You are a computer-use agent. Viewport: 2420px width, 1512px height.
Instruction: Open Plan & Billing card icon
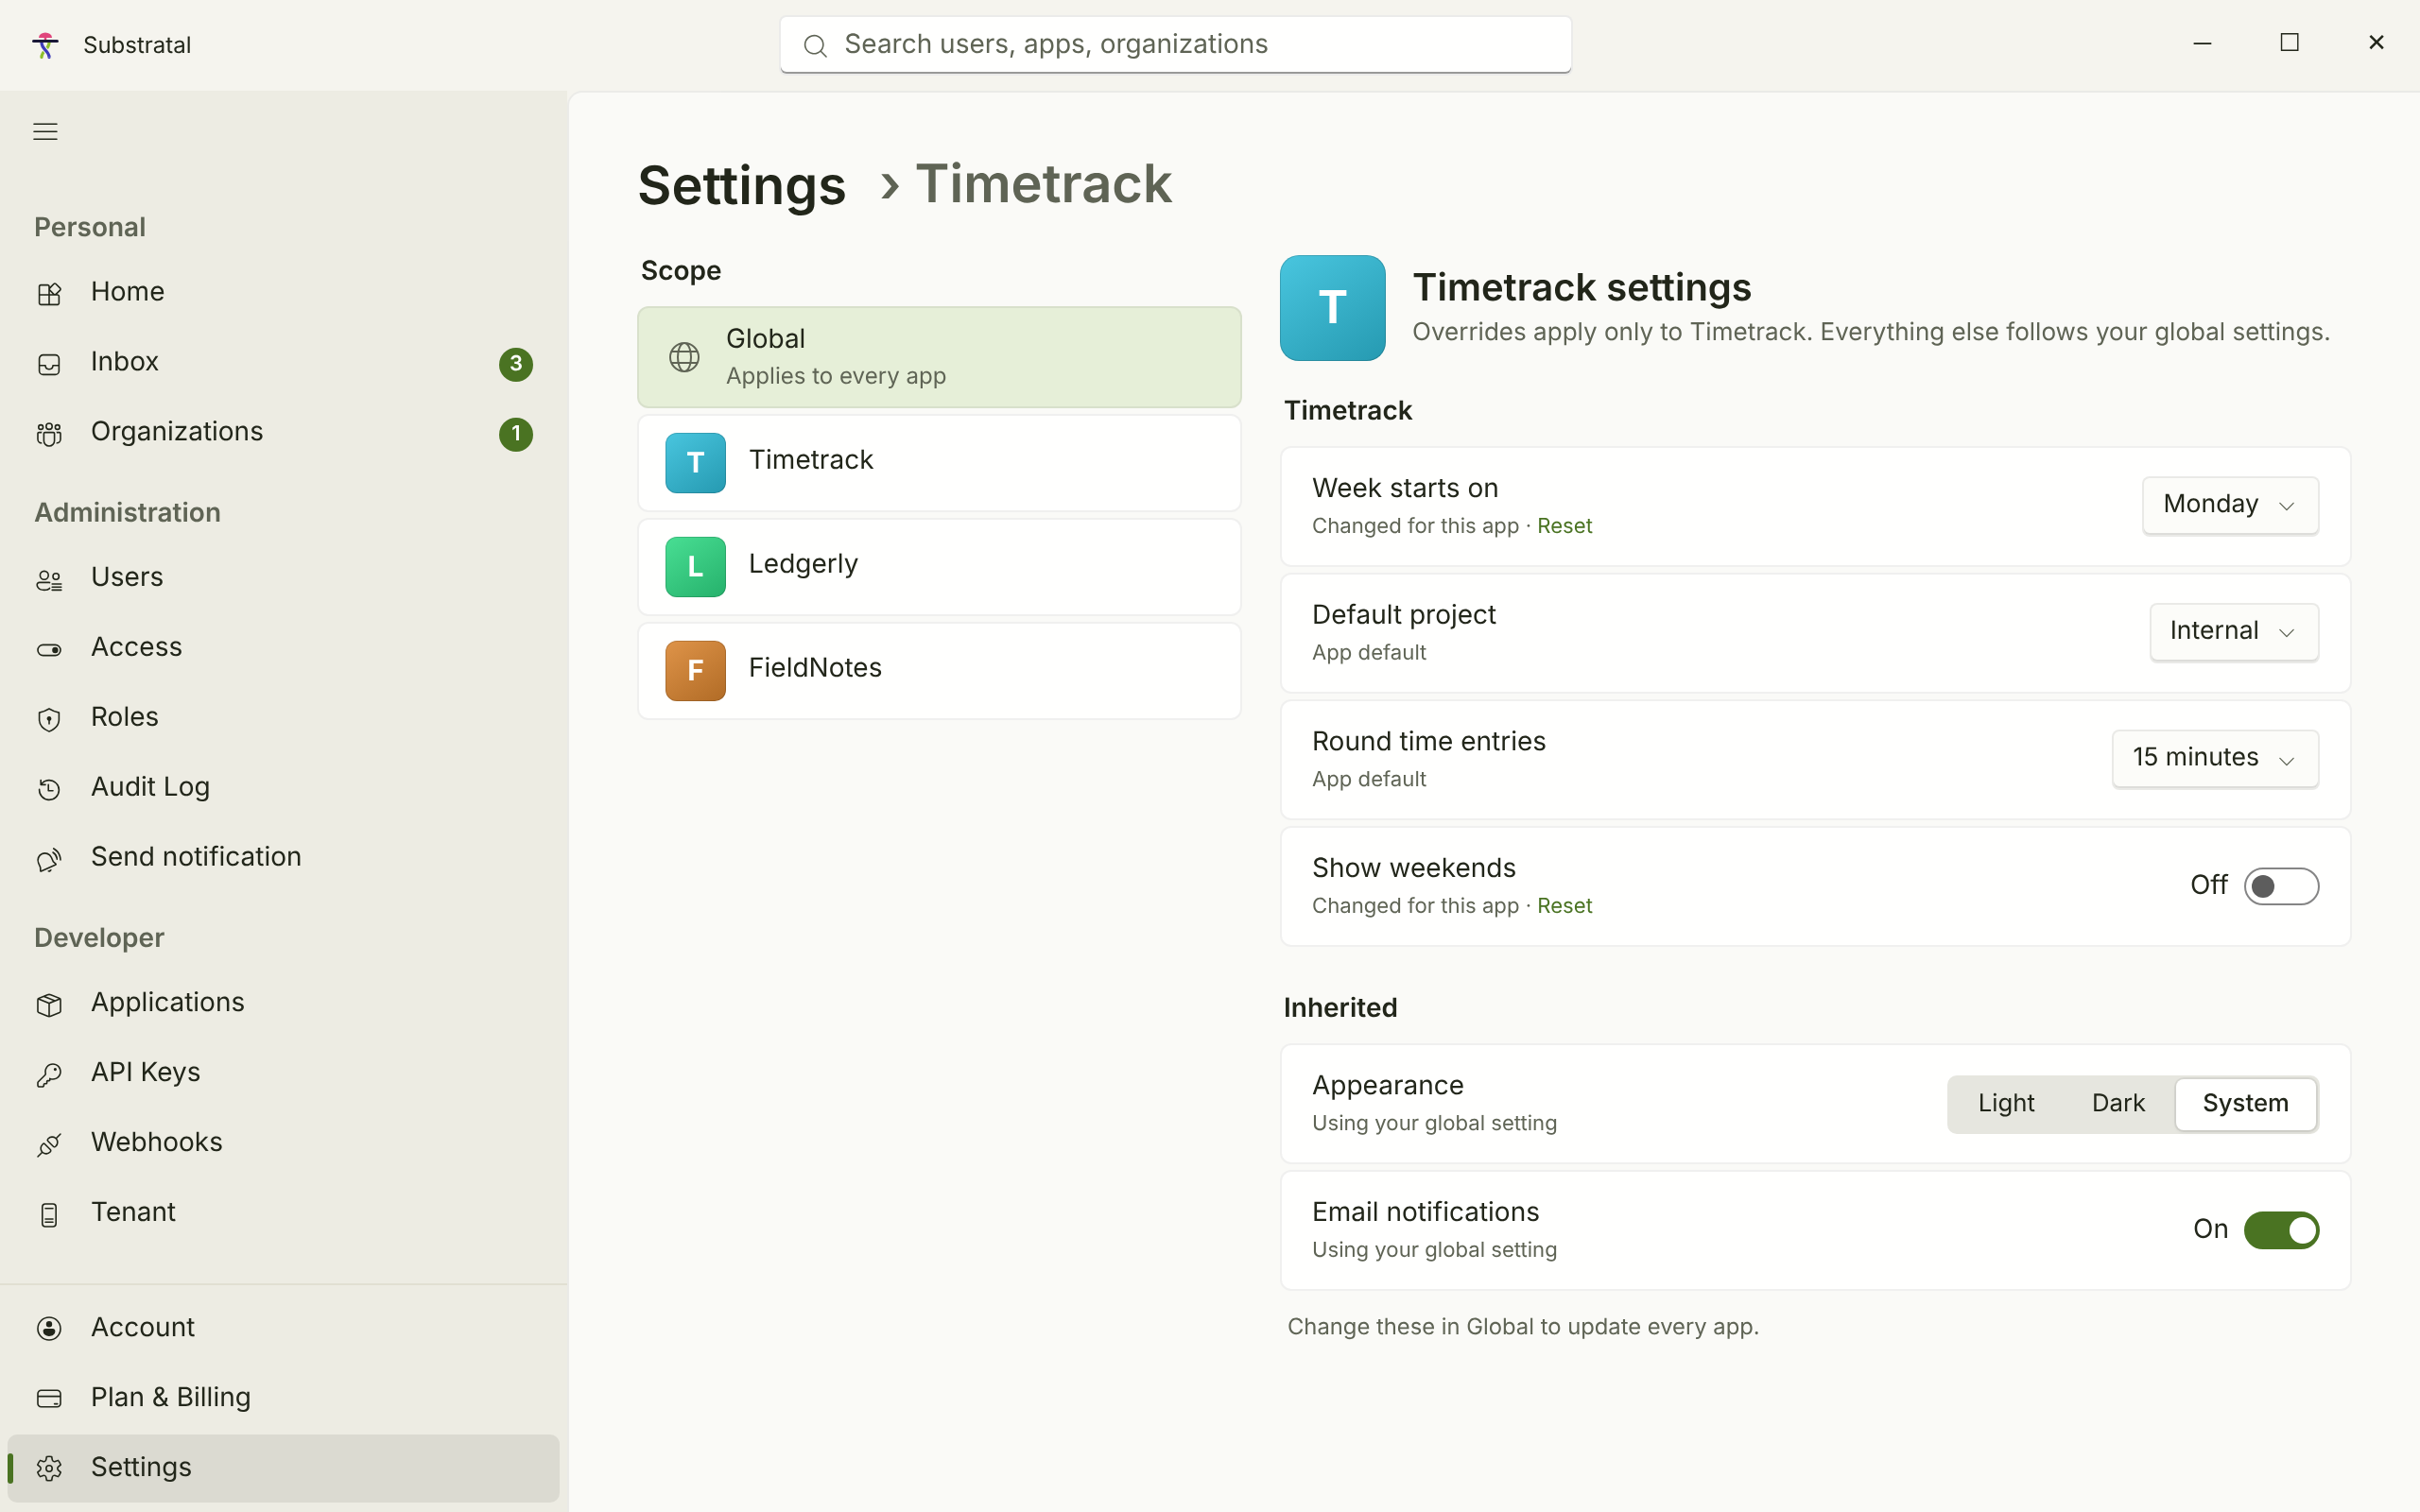(x=49, y=1398)
